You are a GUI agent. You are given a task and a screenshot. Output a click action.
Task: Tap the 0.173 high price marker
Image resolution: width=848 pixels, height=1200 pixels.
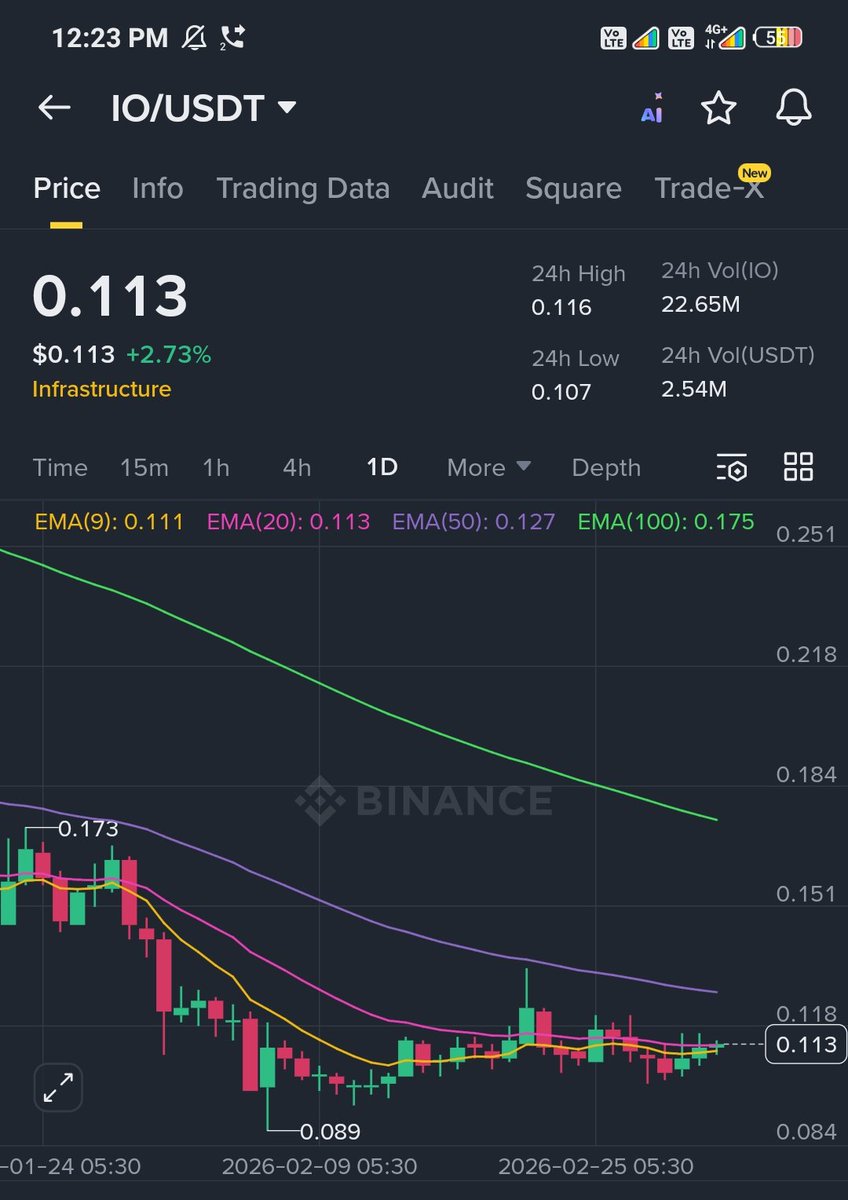point(88,829)
